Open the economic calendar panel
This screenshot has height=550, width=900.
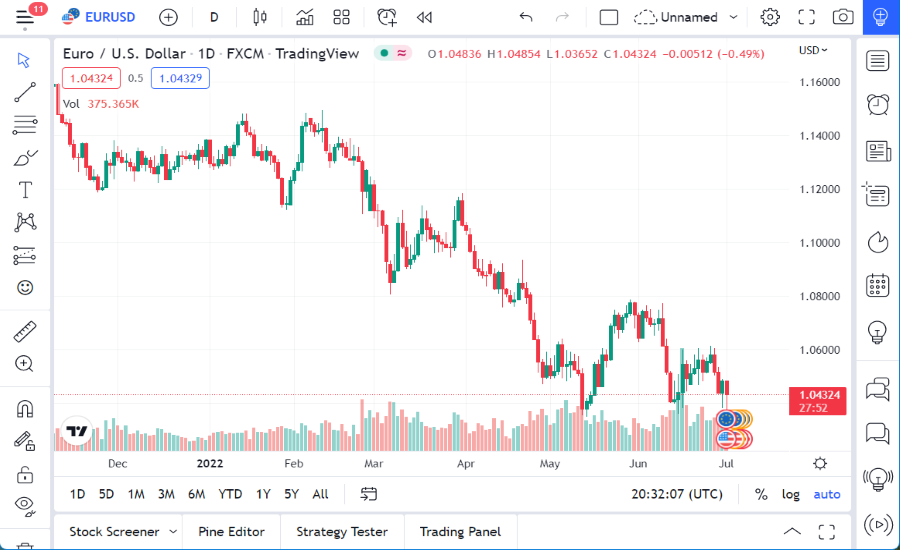[878, 285]
